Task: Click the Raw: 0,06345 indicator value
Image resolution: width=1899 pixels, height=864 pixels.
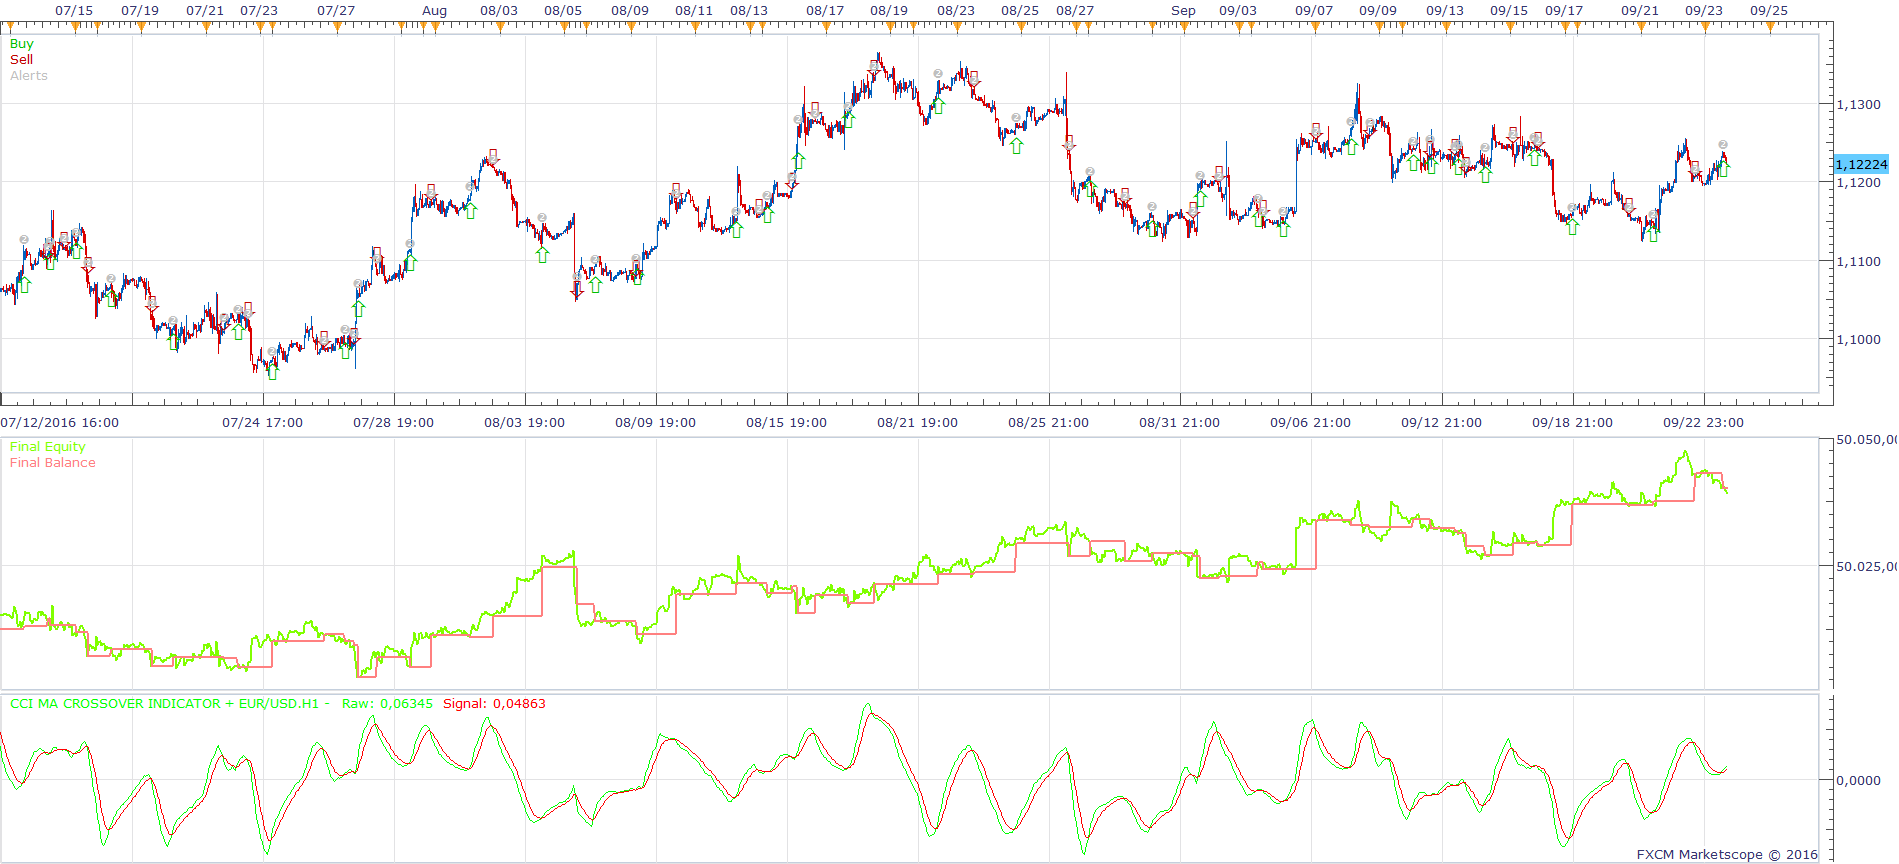Action: 387,704
